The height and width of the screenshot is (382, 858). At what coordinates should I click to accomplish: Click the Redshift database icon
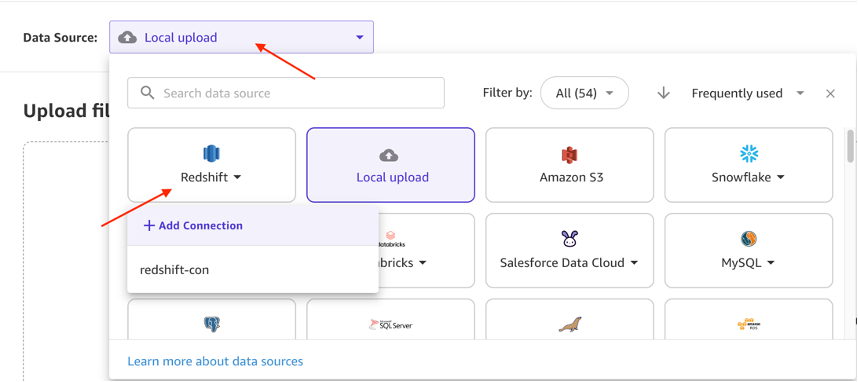[x=211, y=154]
